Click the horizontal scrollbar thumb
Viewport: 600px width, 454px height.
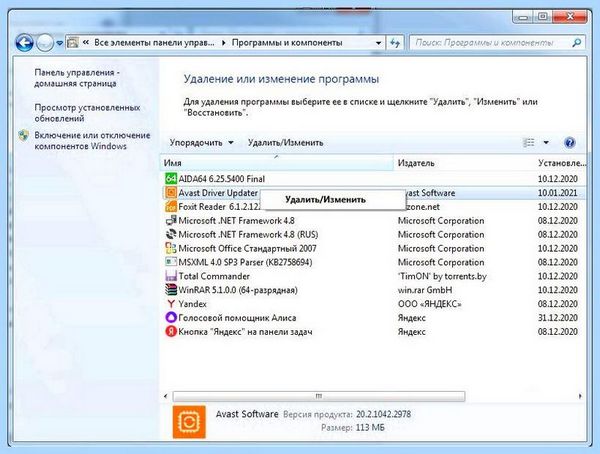[319, 396]
